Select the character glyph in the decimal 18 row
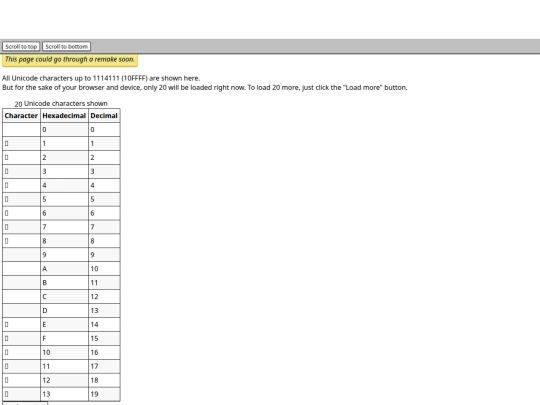 [7, 380]
